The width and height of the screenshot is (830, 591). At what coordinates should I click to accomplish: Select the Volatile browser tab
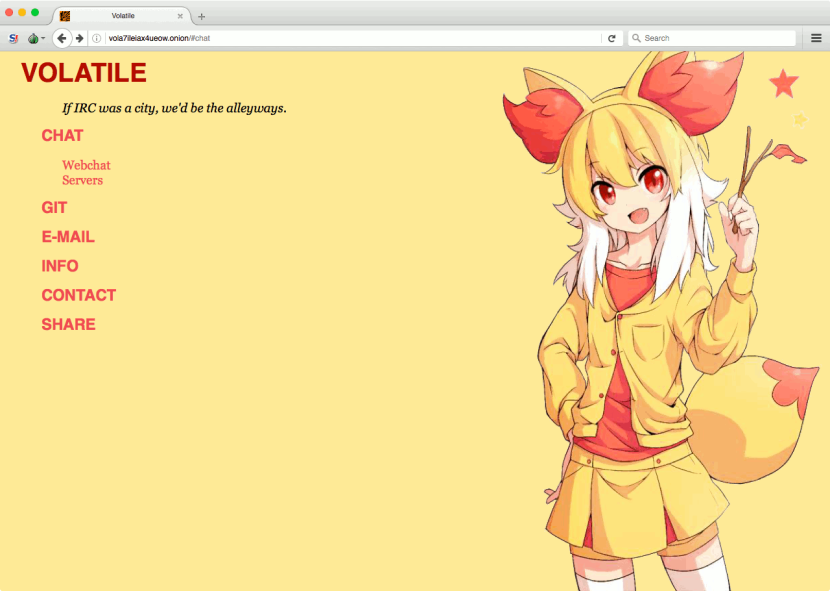(120, 16)
